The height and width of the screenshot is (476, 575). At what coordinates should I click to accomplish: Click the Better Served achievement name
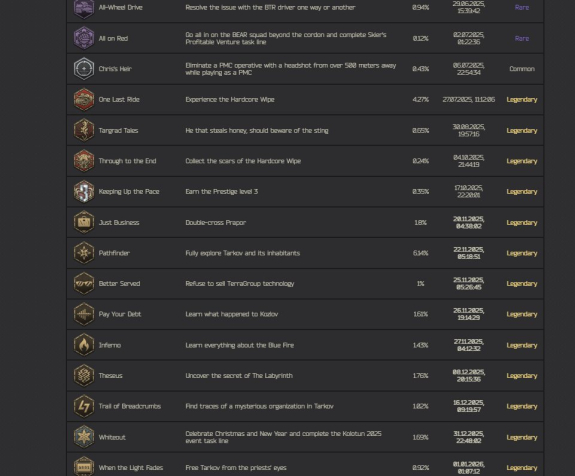tap(119, 283)
